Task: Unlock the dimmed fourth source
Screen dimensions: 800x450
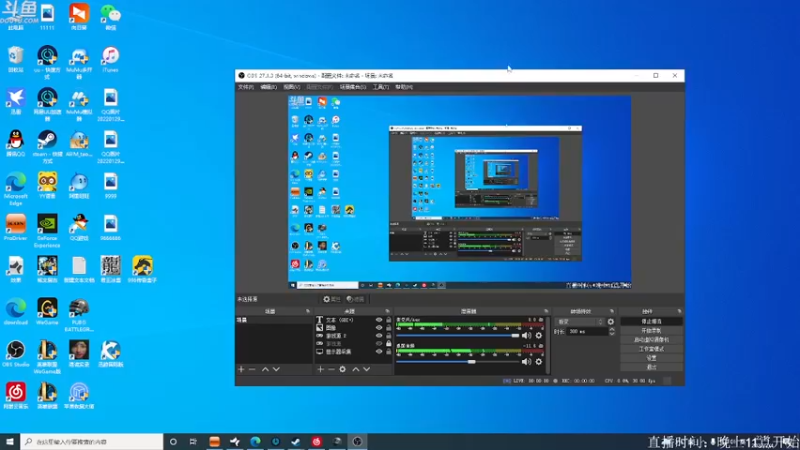Action: 389,344
